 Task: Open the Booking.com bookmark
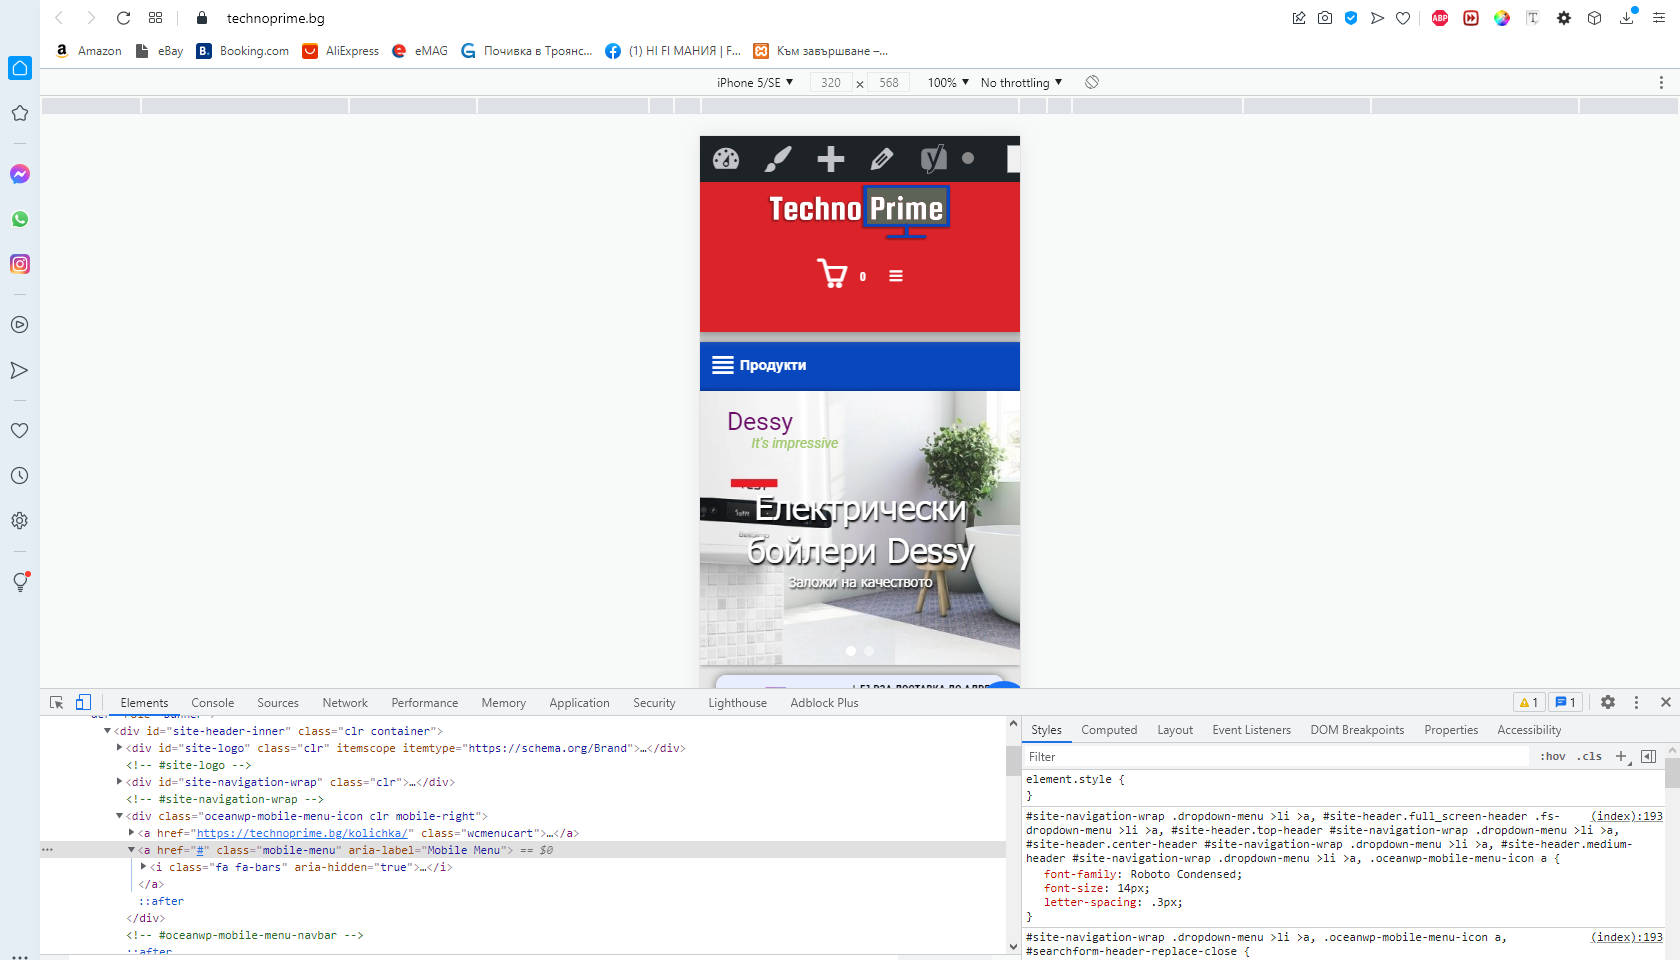tap(243, 51)
